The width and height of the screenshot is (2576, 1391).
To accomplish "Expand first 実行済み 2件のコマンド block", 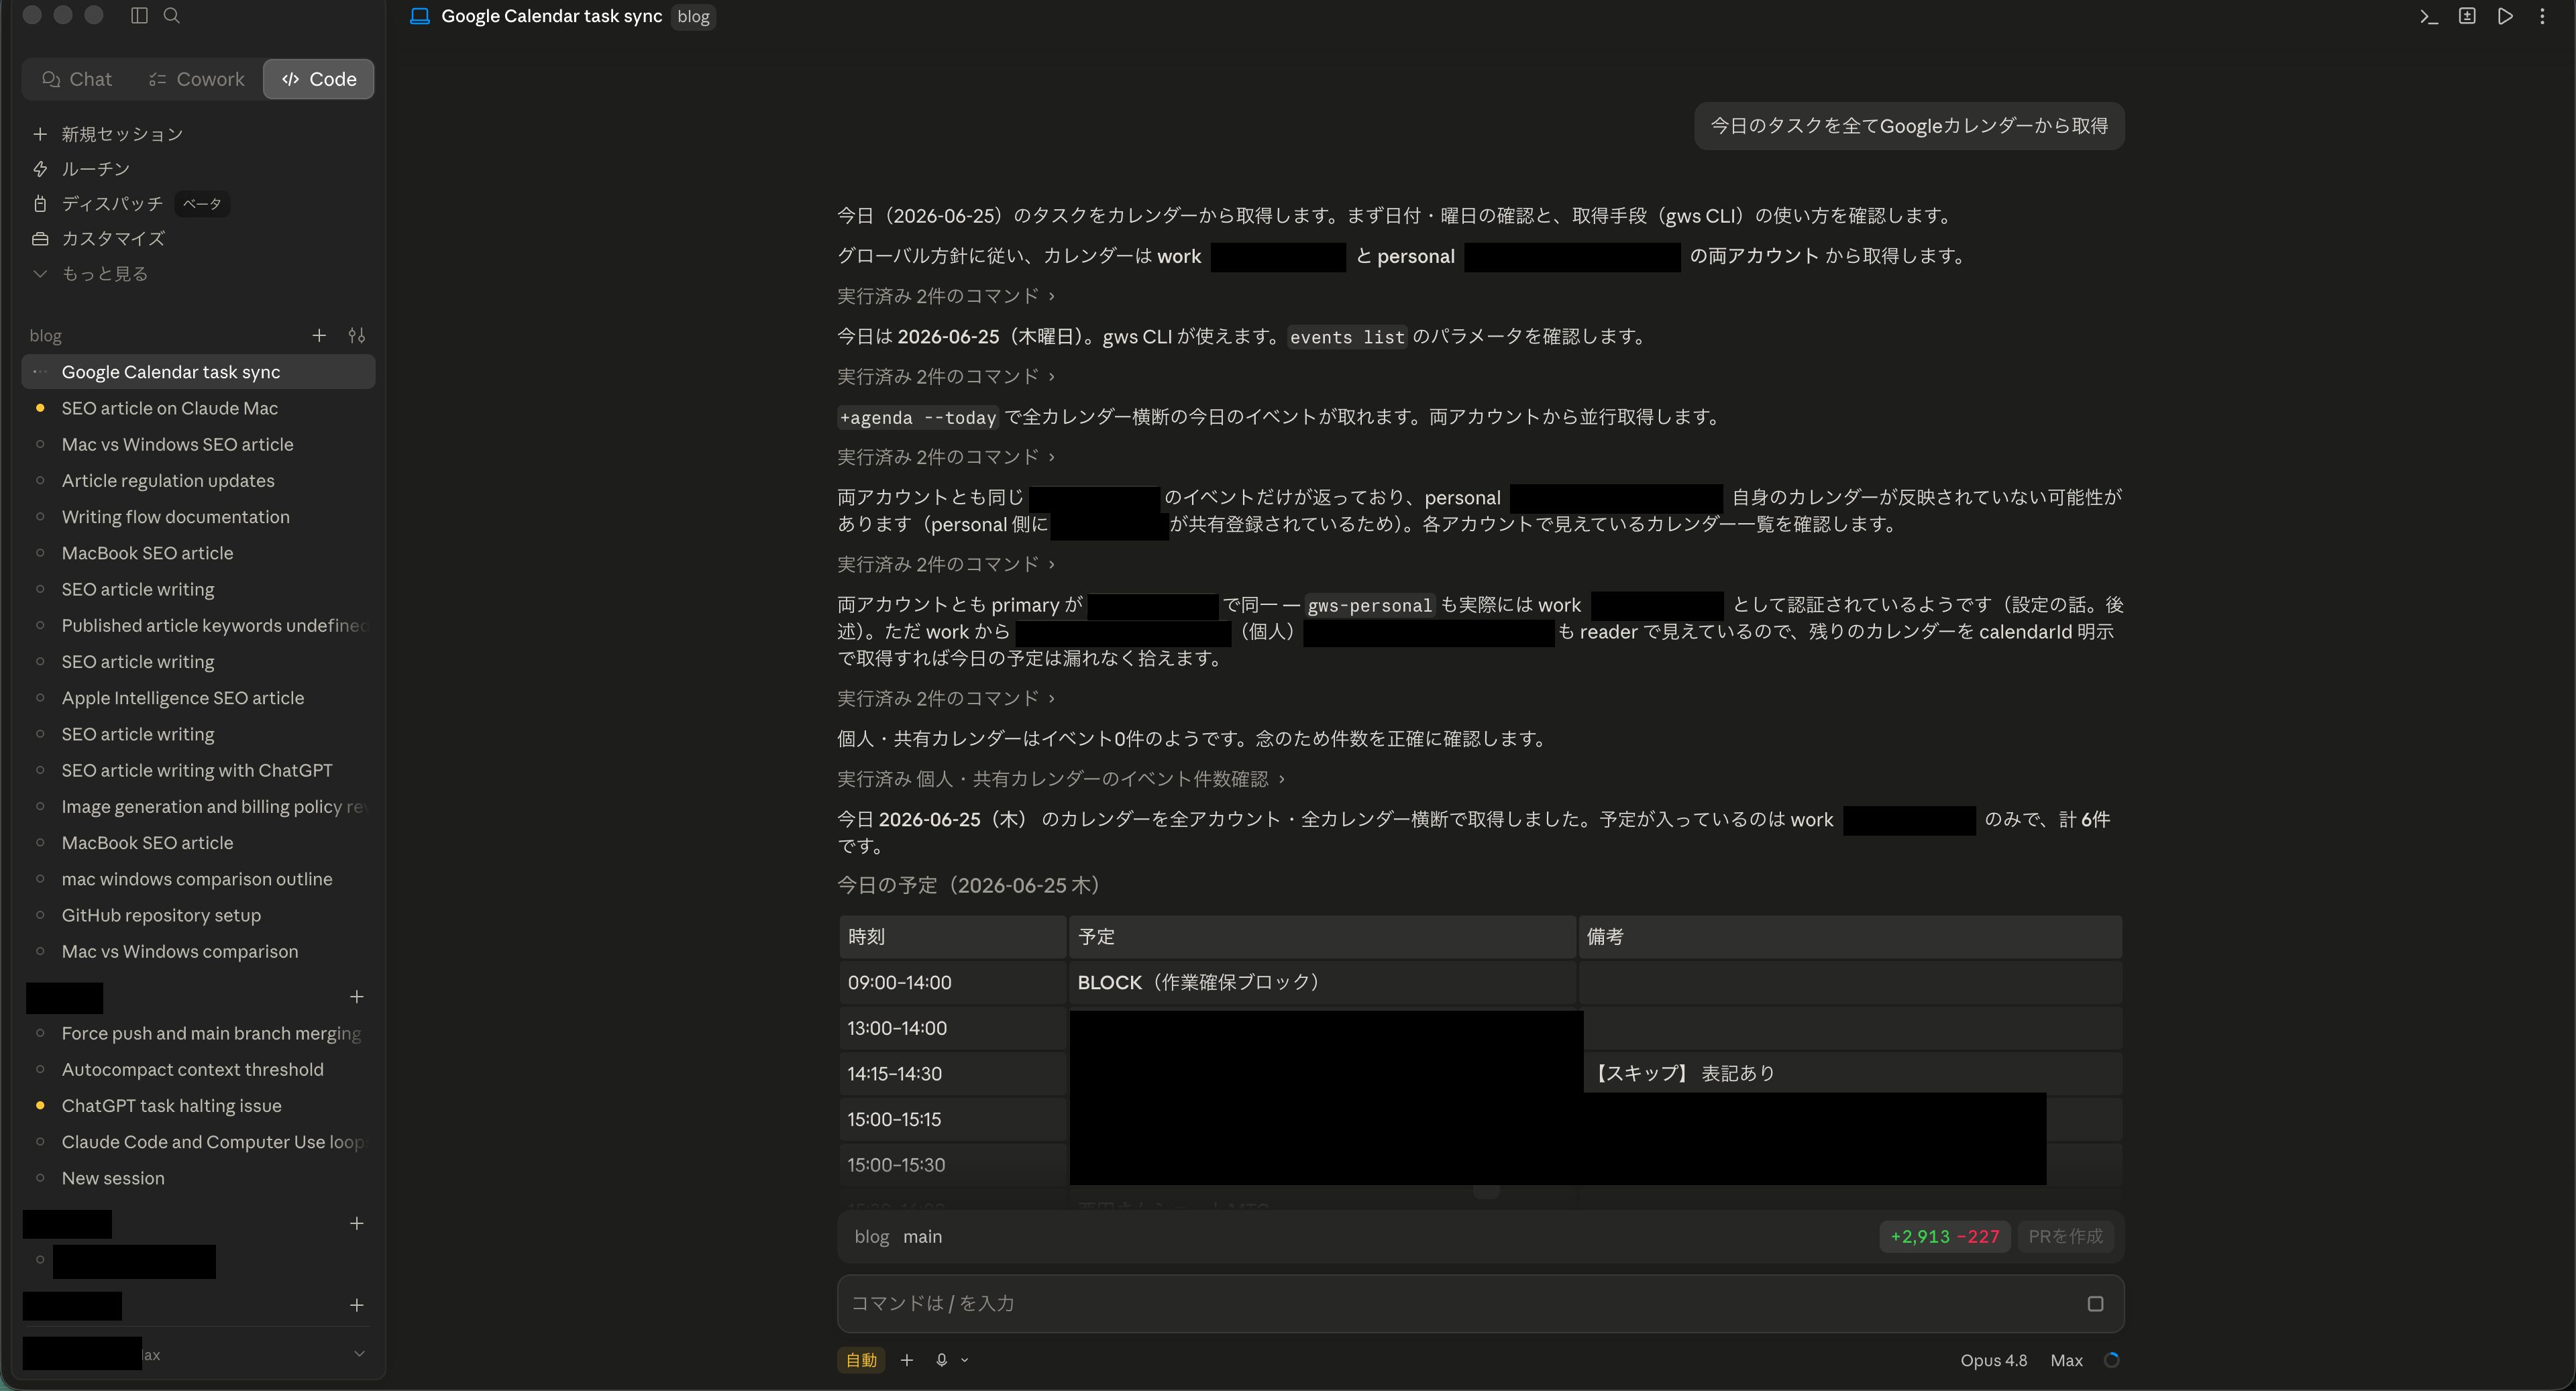I will tap(946, 296).
